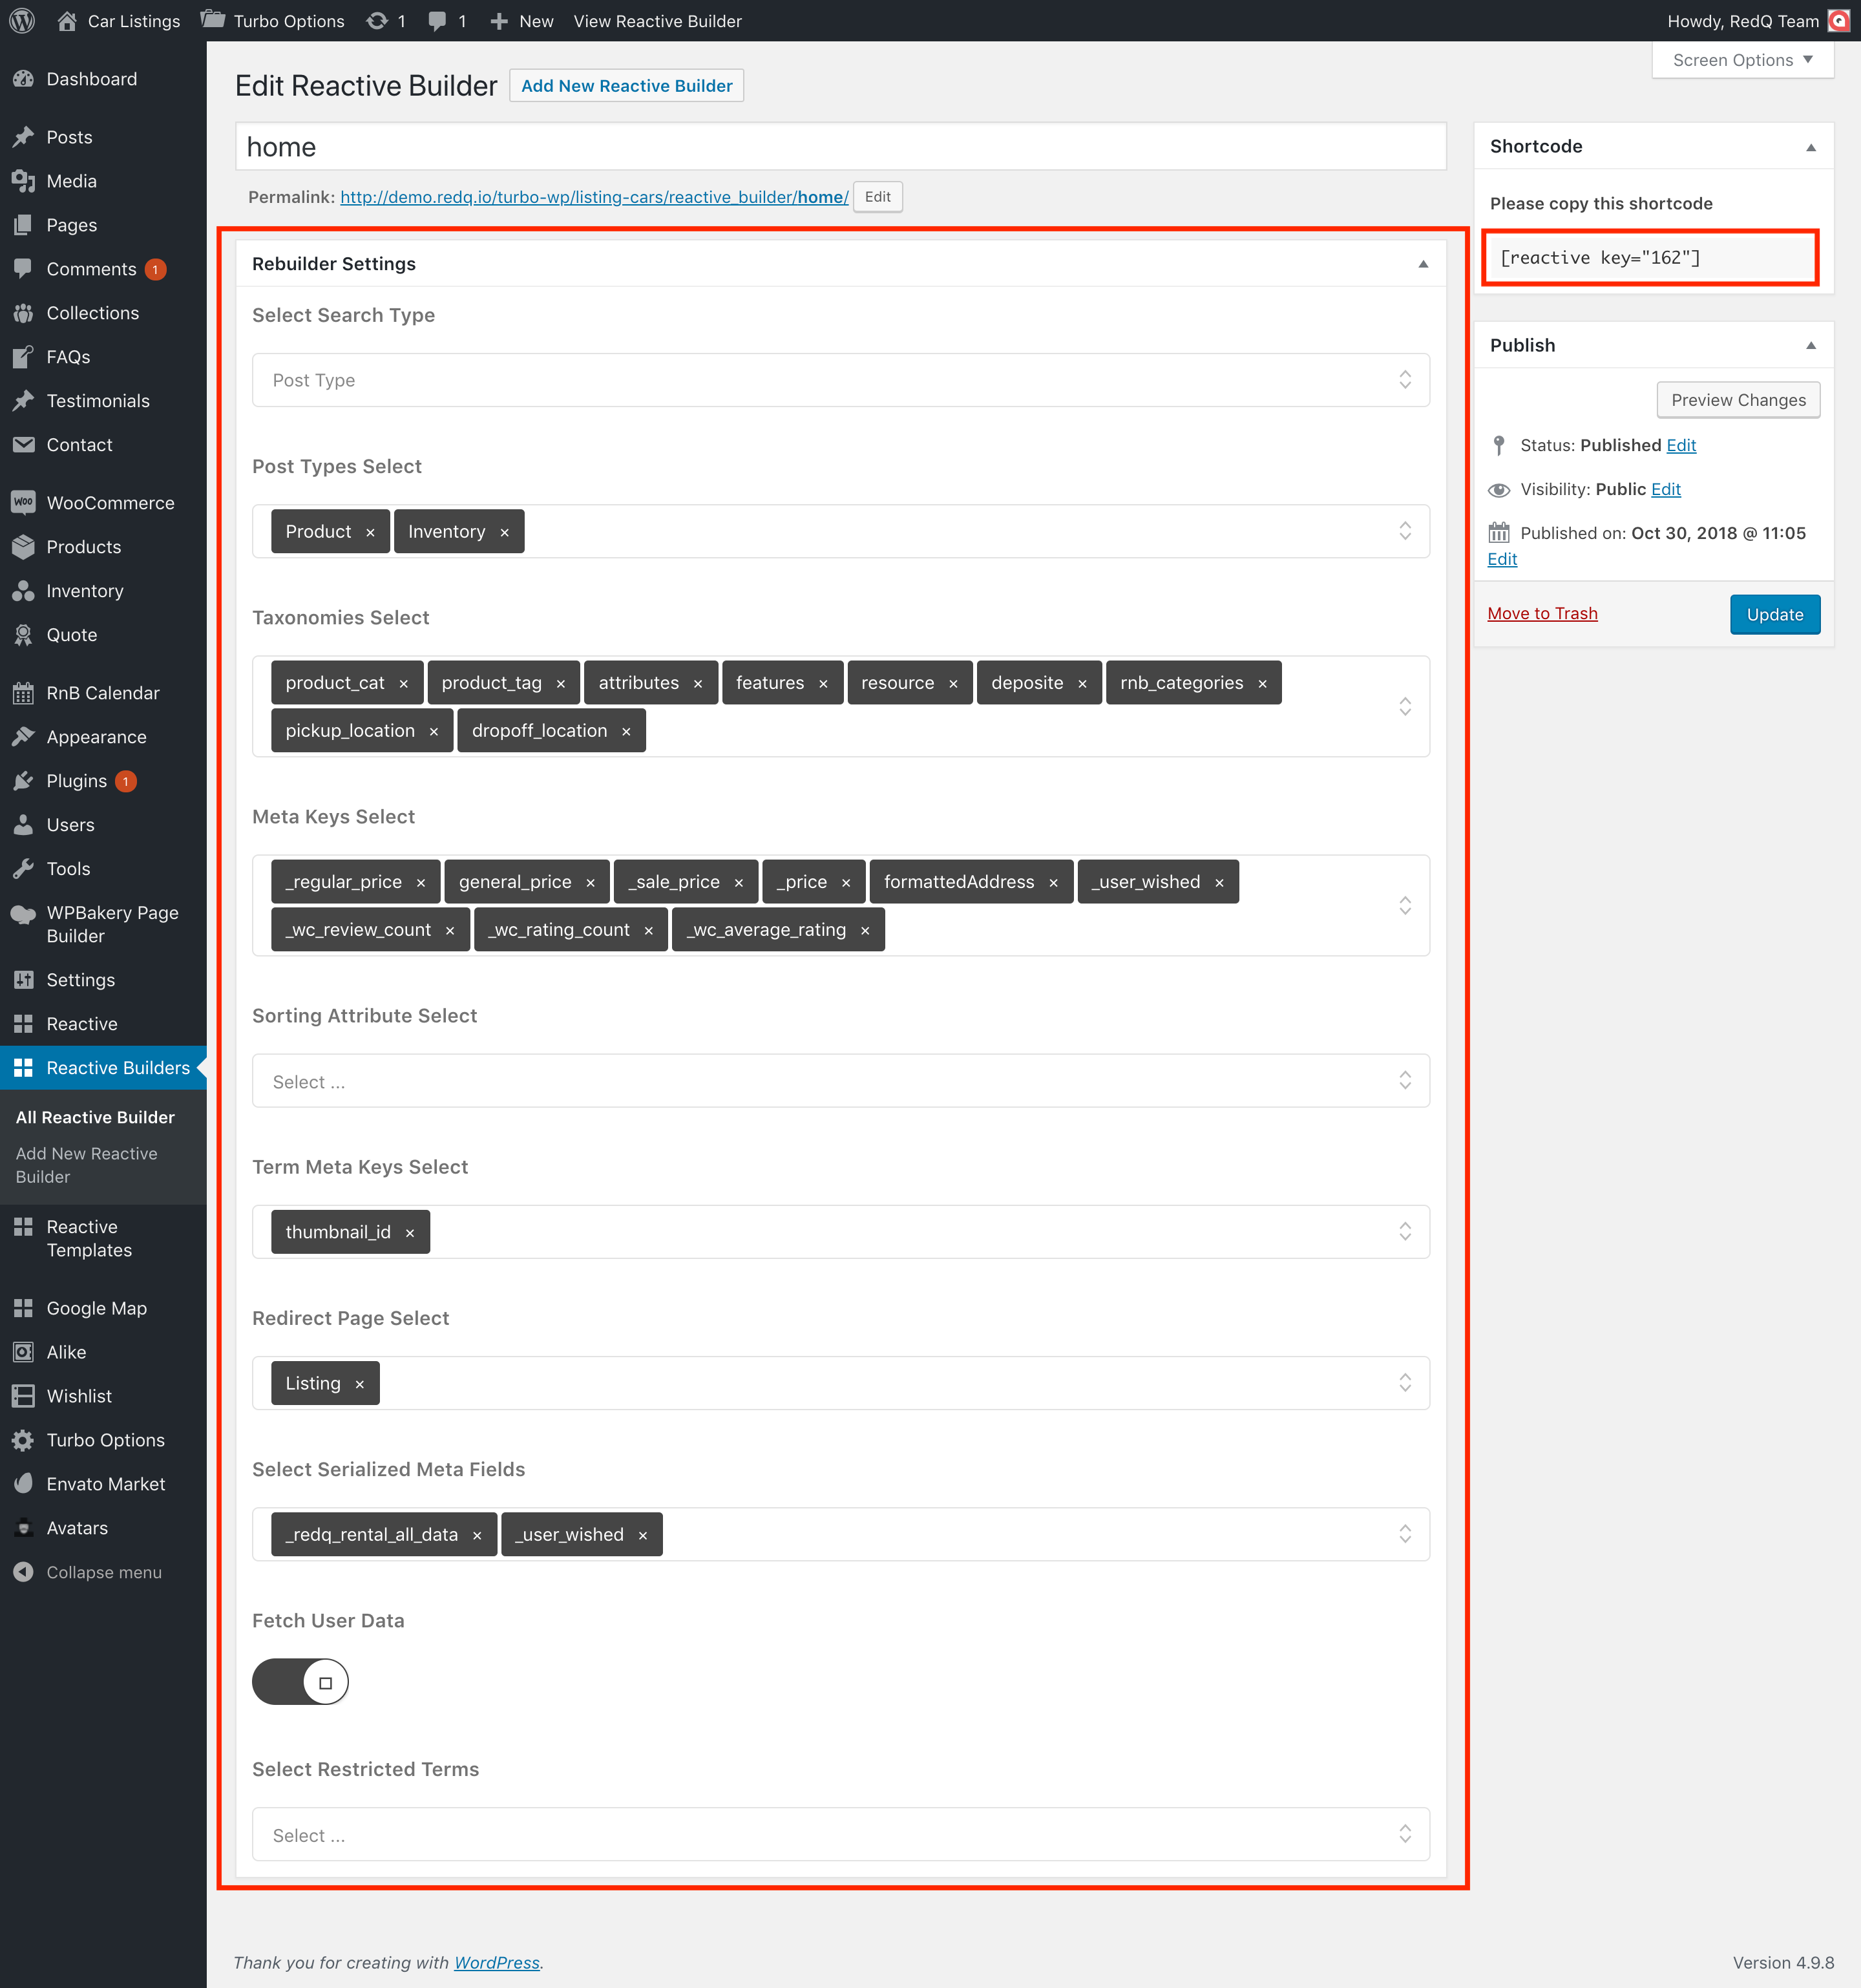This screenshot has height=1988, width=1861.
Task: Click the Turbo Options gear icon
Action: [24, 1440]
